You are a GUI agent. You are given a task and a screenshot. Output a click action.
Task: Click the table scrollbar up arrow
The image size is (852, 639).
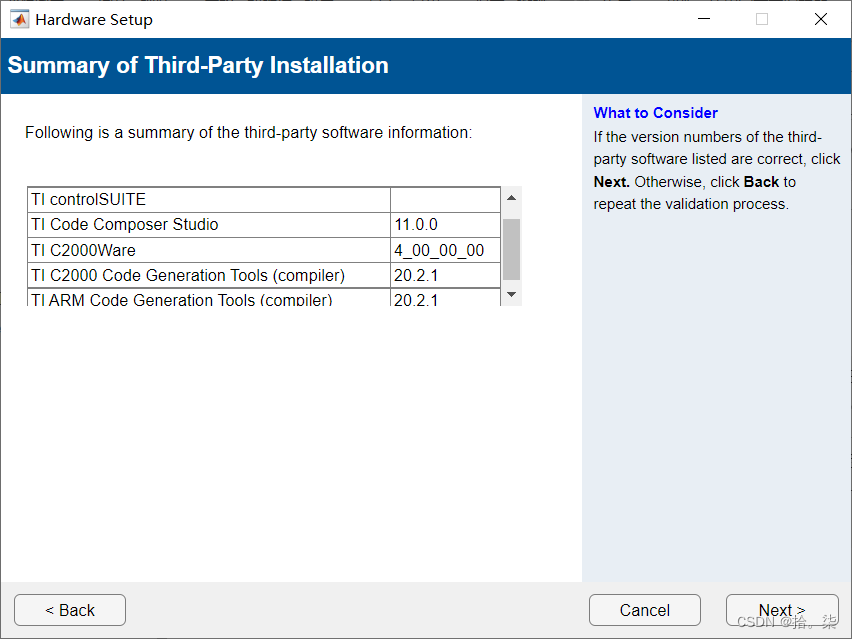point(511,198)
